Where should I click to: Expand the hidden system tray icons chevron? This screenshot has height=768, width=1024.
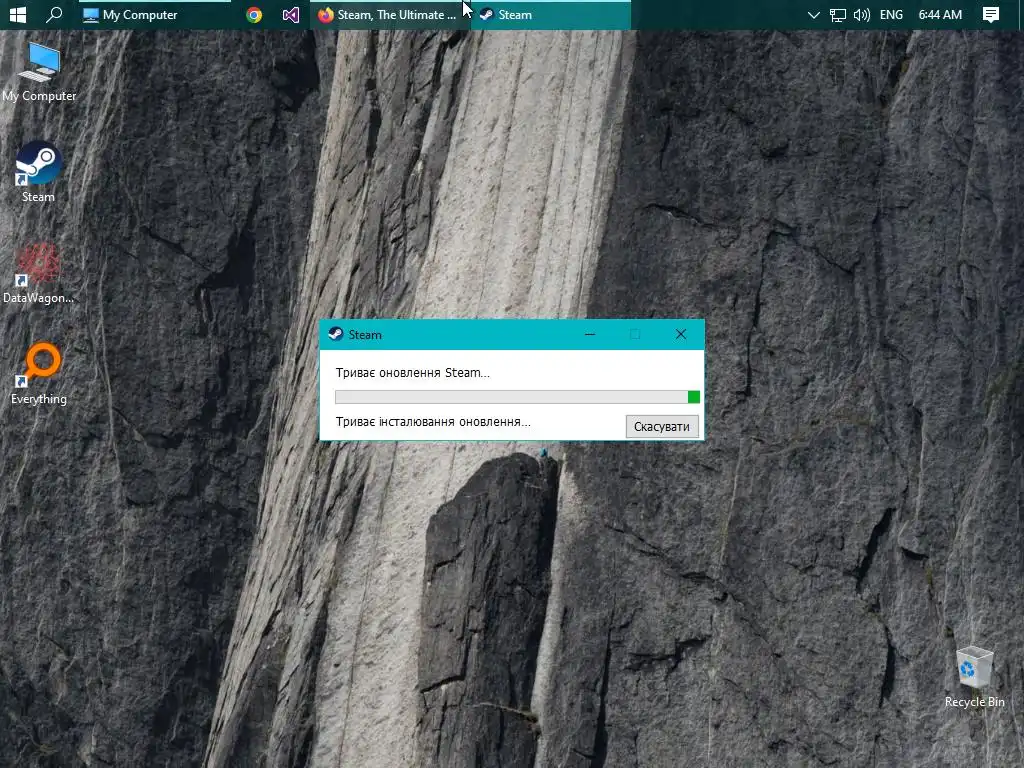pyautogui.click(x=813, y=14)
